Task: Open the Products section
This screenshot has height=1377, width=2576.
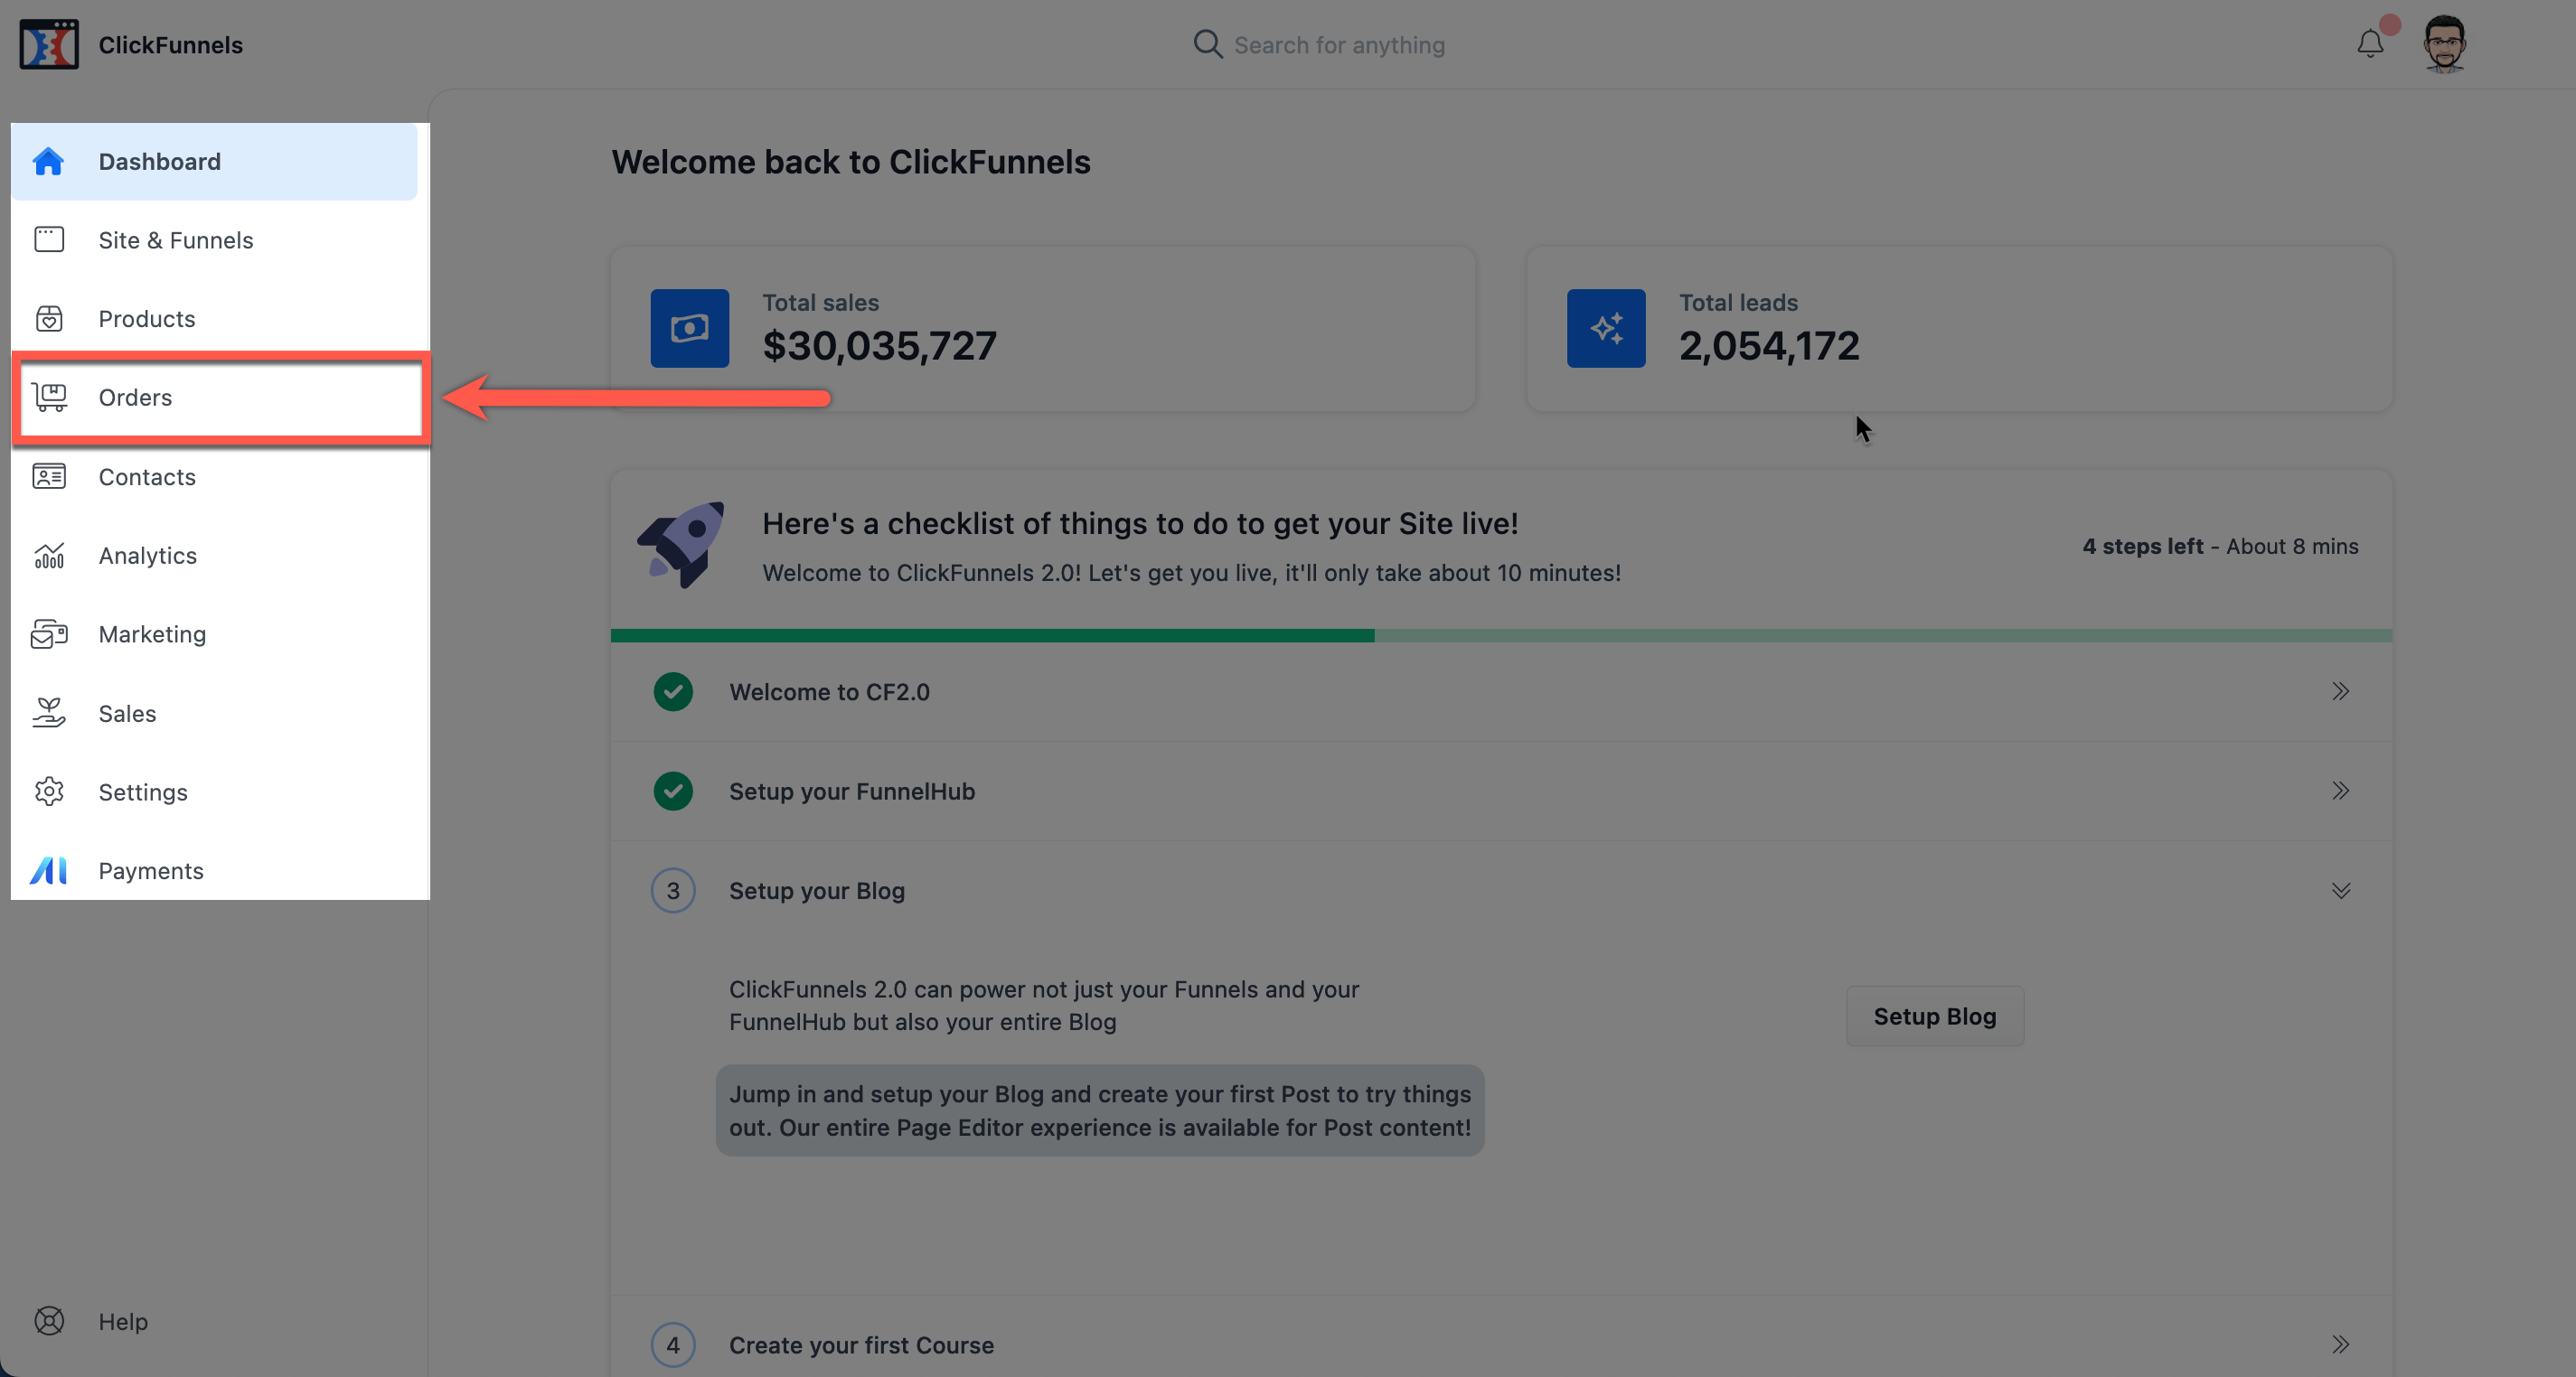Action: 214,318
